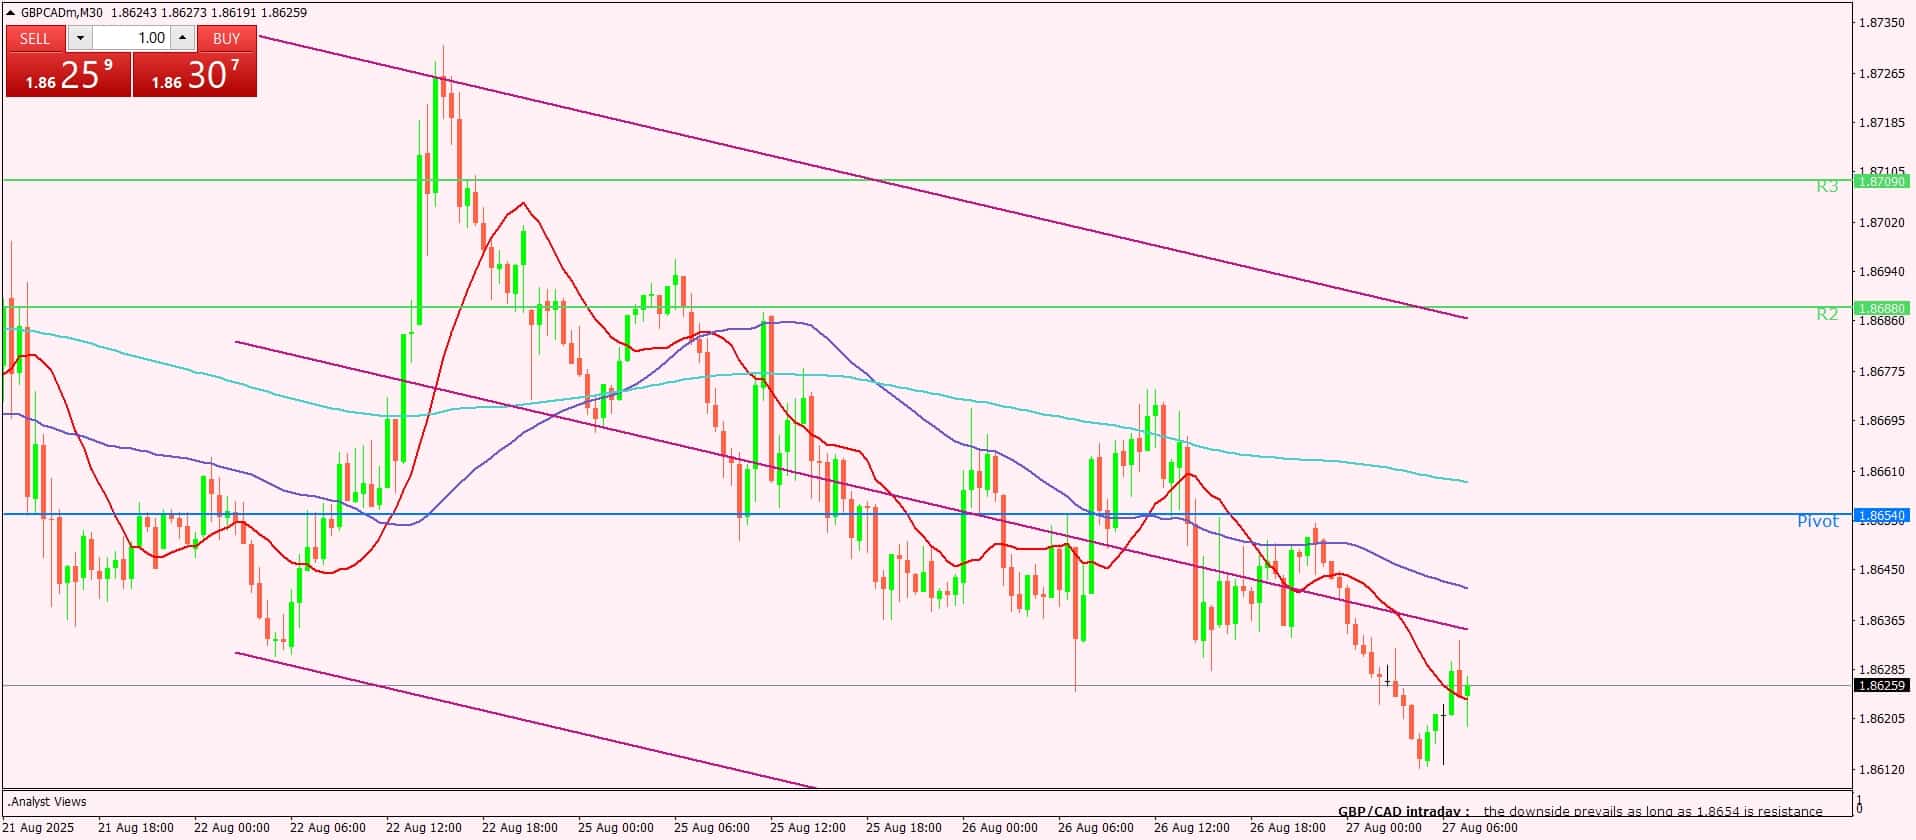Viewport: 1916px width, 840px height.
Task: Click the GBP/CAD intraday comment text
Action: tap(1580, 811)
